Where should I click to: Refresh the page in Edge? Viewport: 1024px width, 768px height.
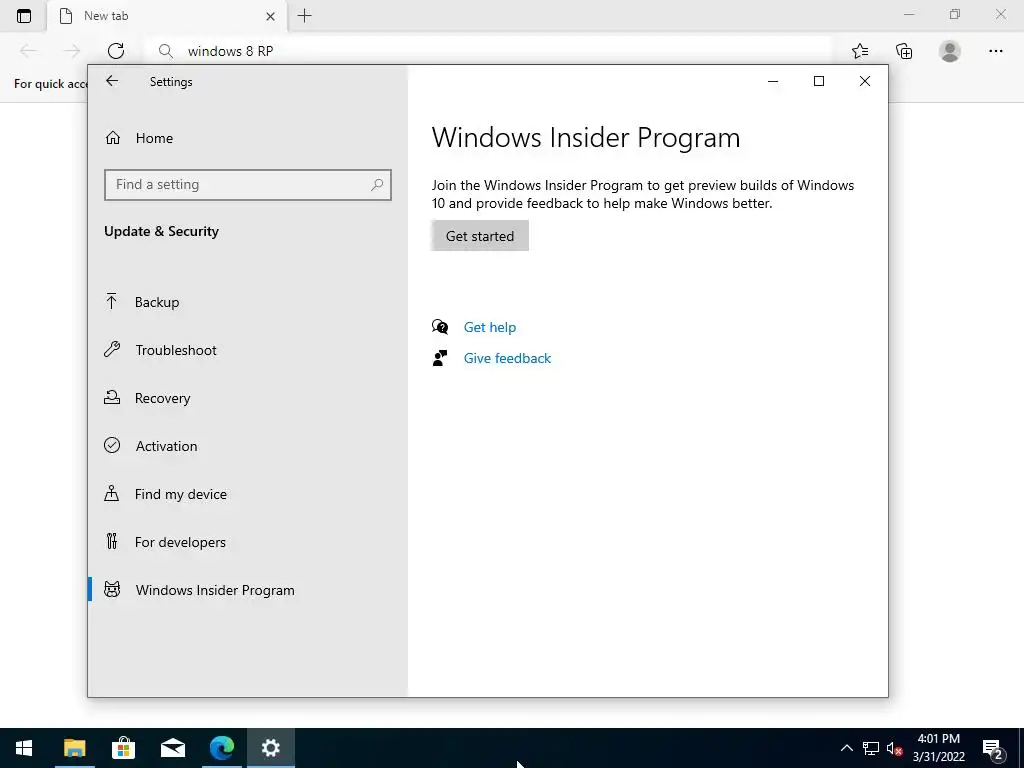pyautogui.click(x=116, y=51)
